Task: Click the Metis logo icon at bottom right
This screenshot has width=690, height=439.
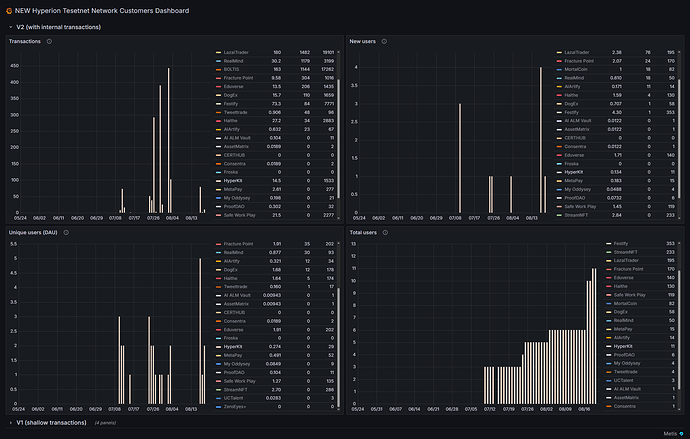Action: point(680,431)
